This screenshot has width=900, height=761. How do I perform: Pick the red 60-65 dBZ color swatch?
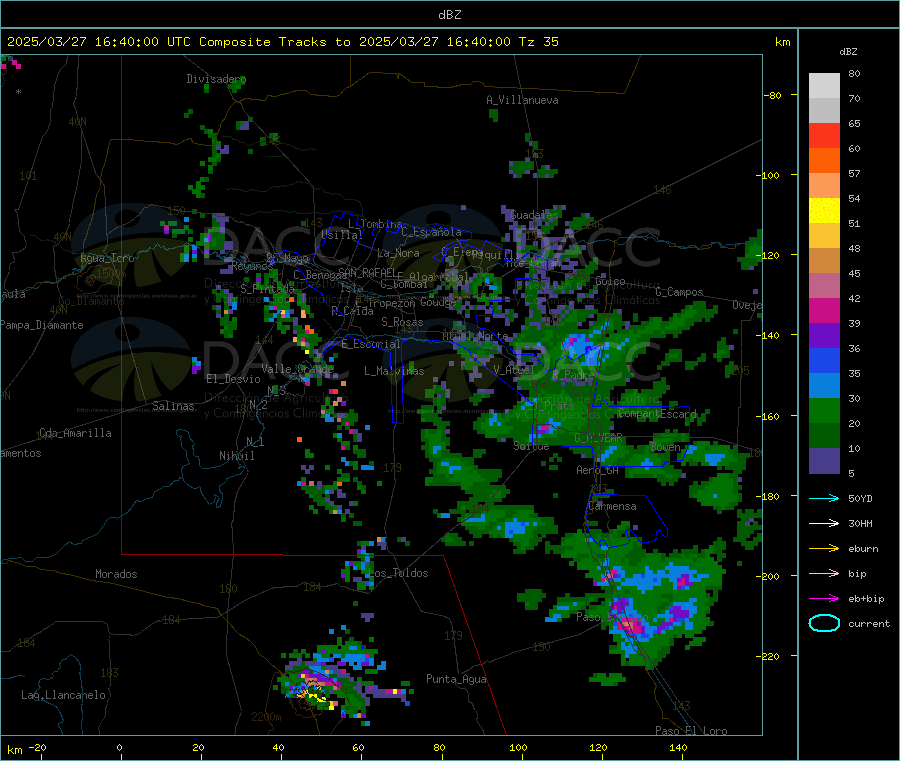[x=824, y=135]
